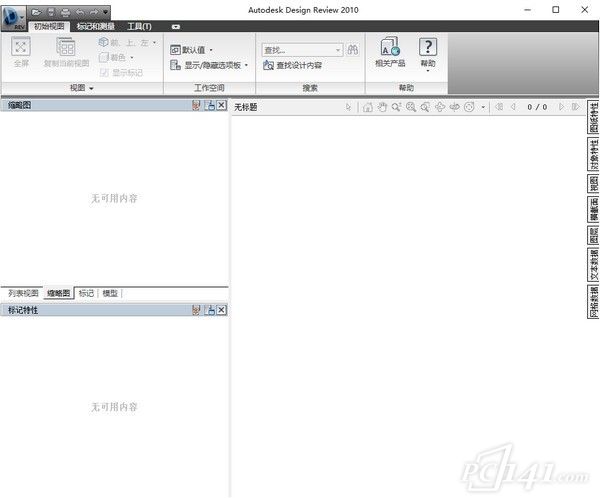Switch to the 模型 bottom tab
This screenshot has height=498, width=600.
pyautogui.click(x=110, y=293)
